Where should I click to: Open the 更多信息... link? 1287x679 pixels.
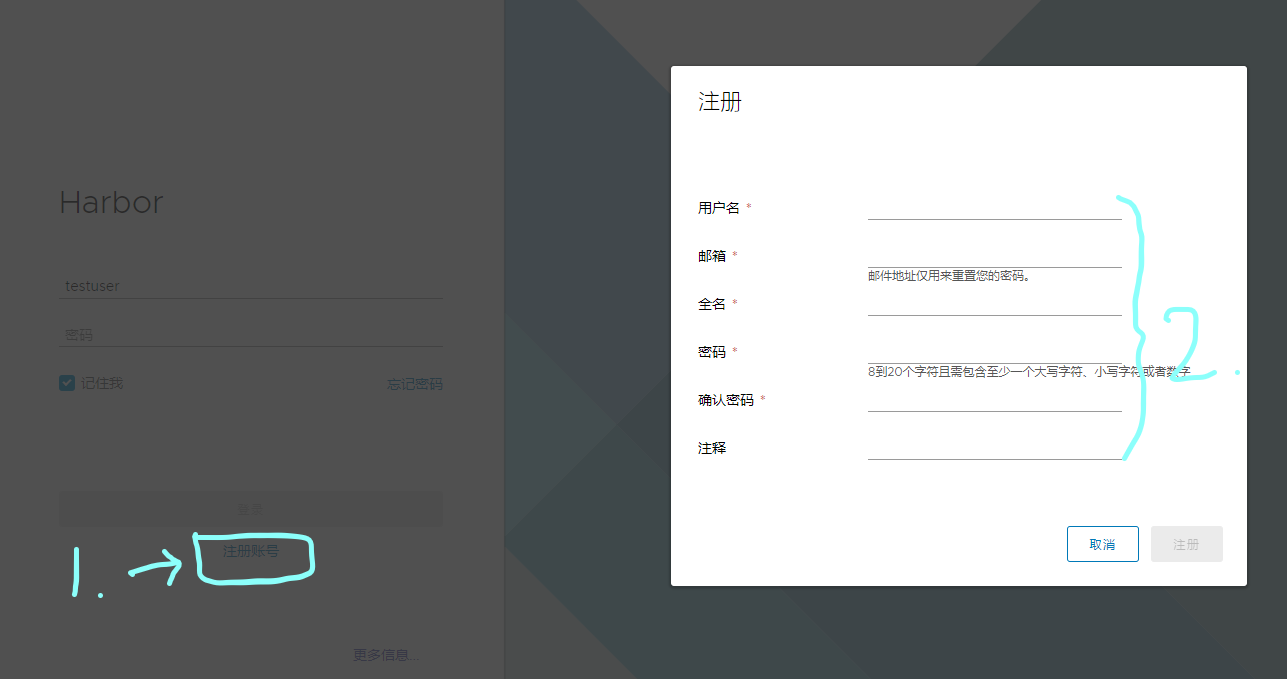pyautogui.click(x=386, y=655)
